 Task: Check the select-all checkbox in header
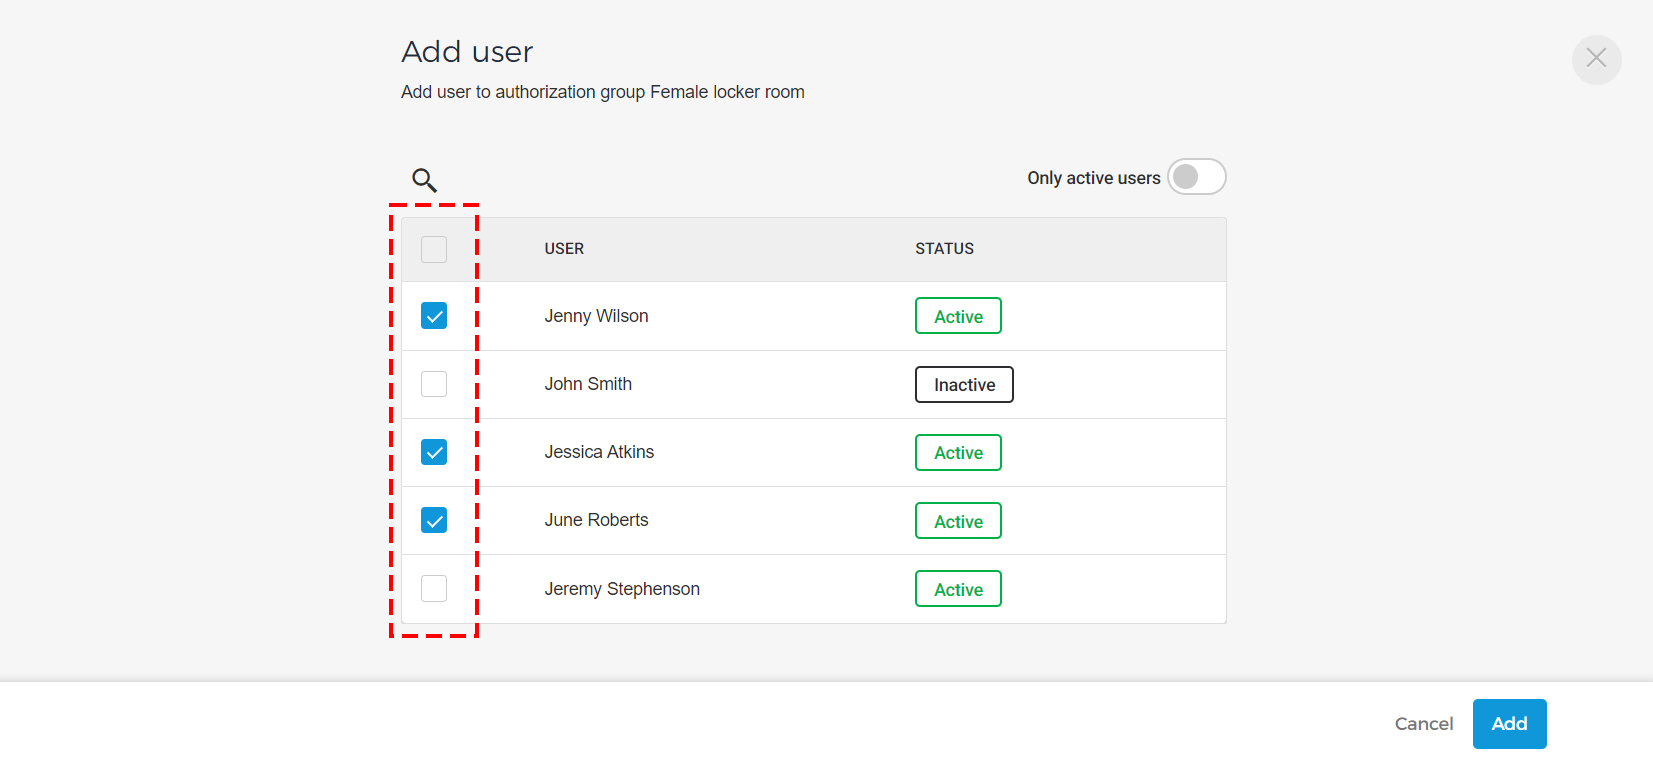tap(434, 249)
